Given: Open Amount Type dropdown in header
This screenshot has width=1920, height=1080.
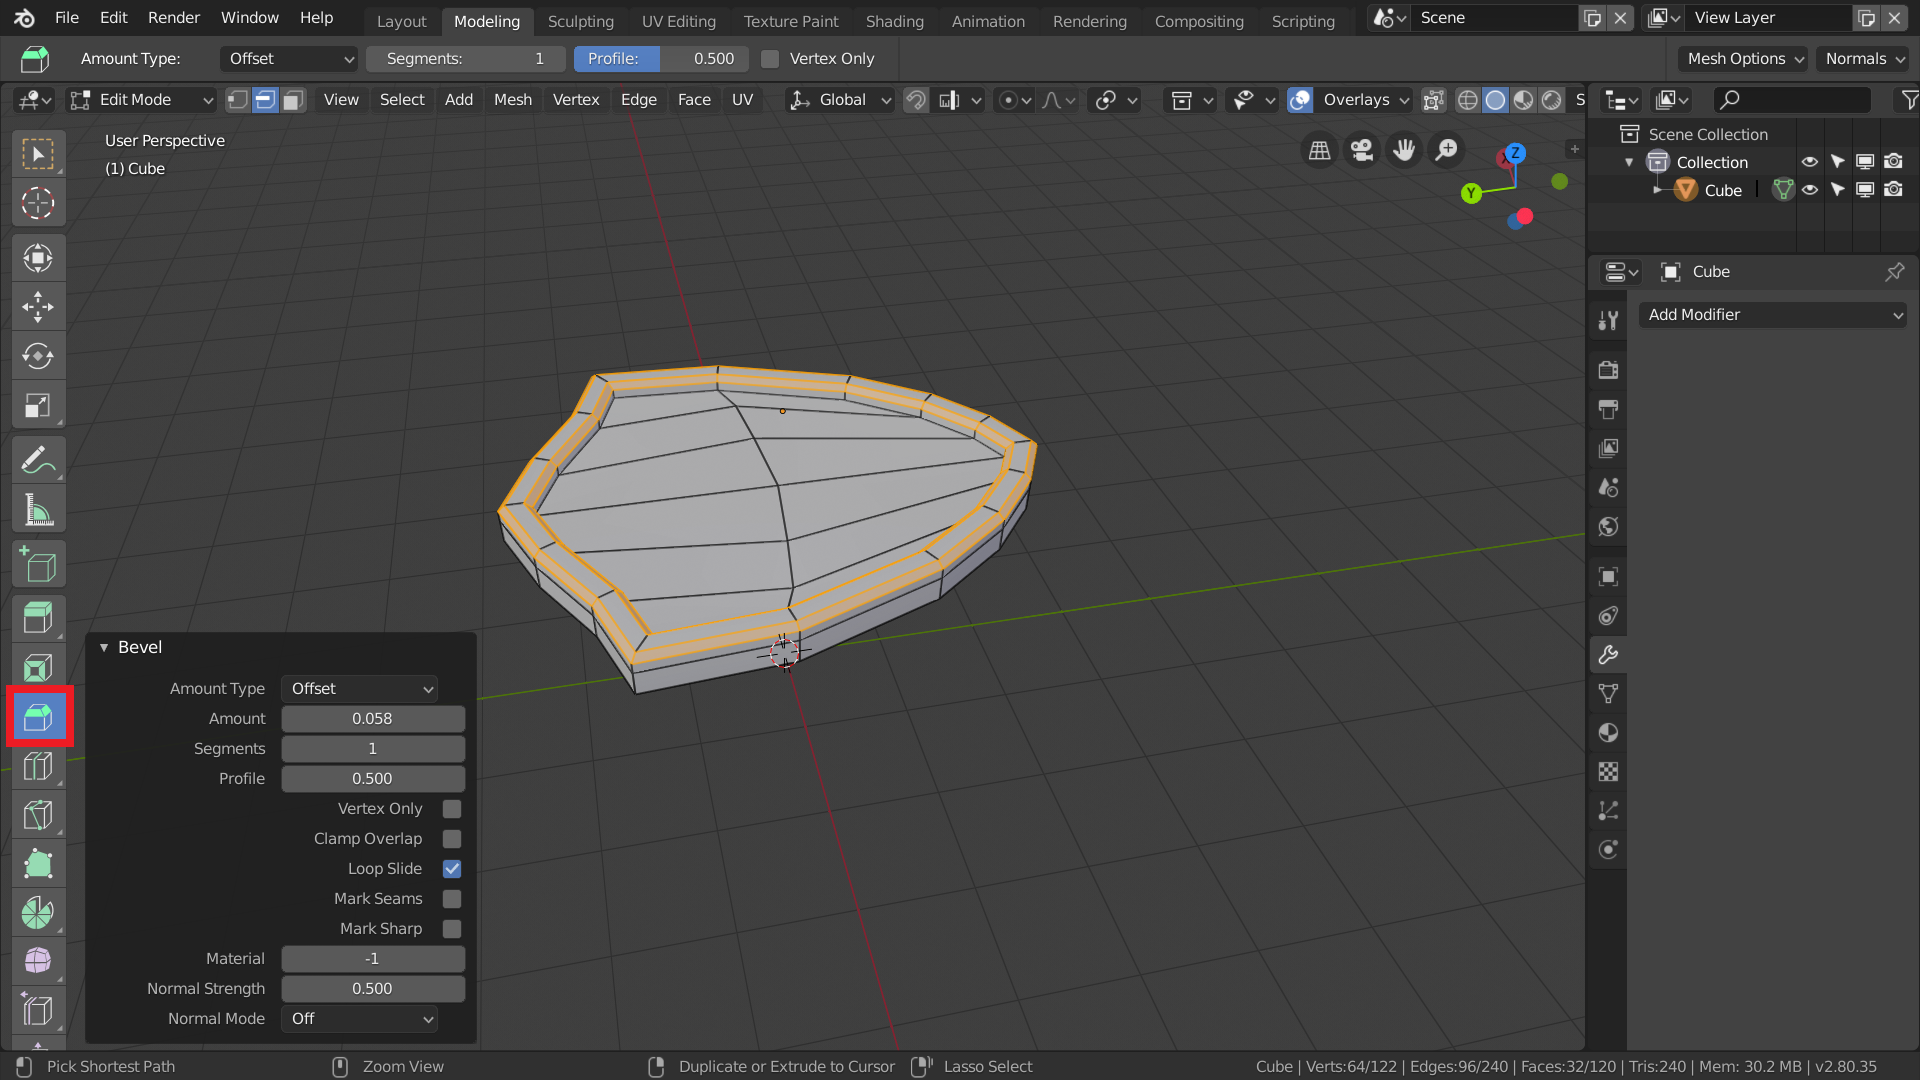Looking at the screenshot, I should coord(289,59).
